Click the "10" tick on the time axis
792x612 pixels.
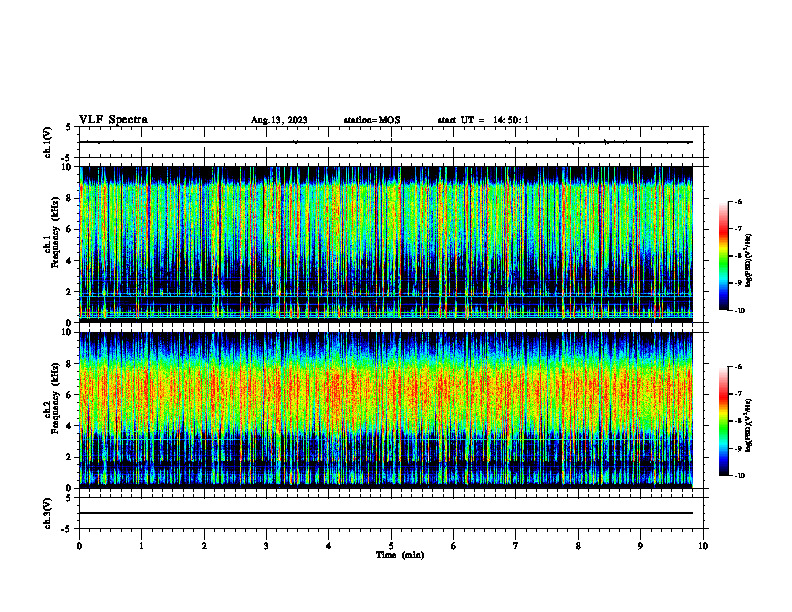pyautogui.click(x=703, y=546)
